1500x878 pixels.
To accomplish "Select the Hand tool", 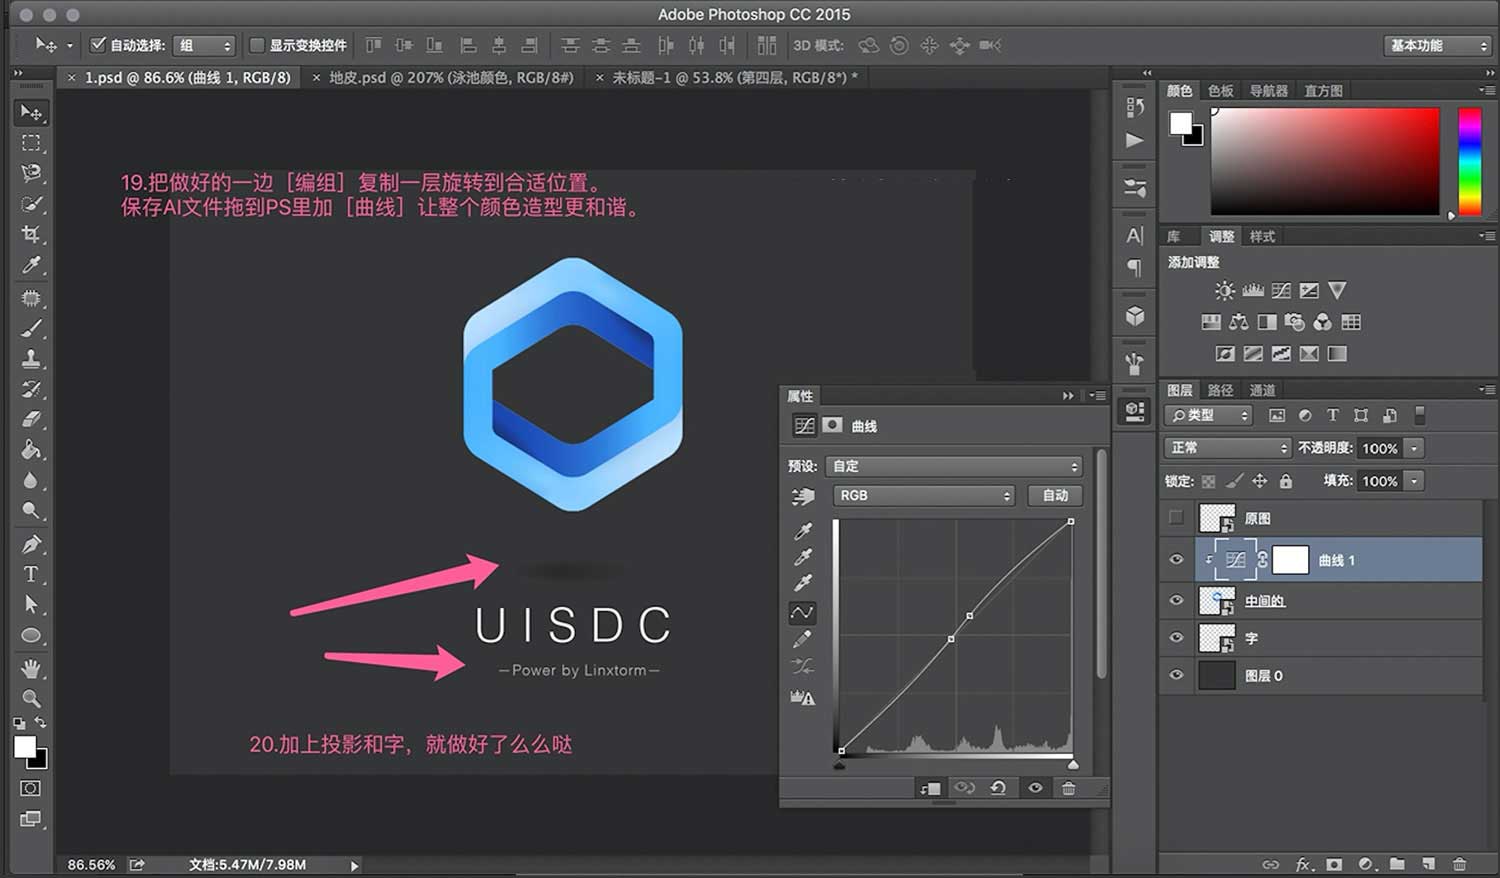I will 31,667.
